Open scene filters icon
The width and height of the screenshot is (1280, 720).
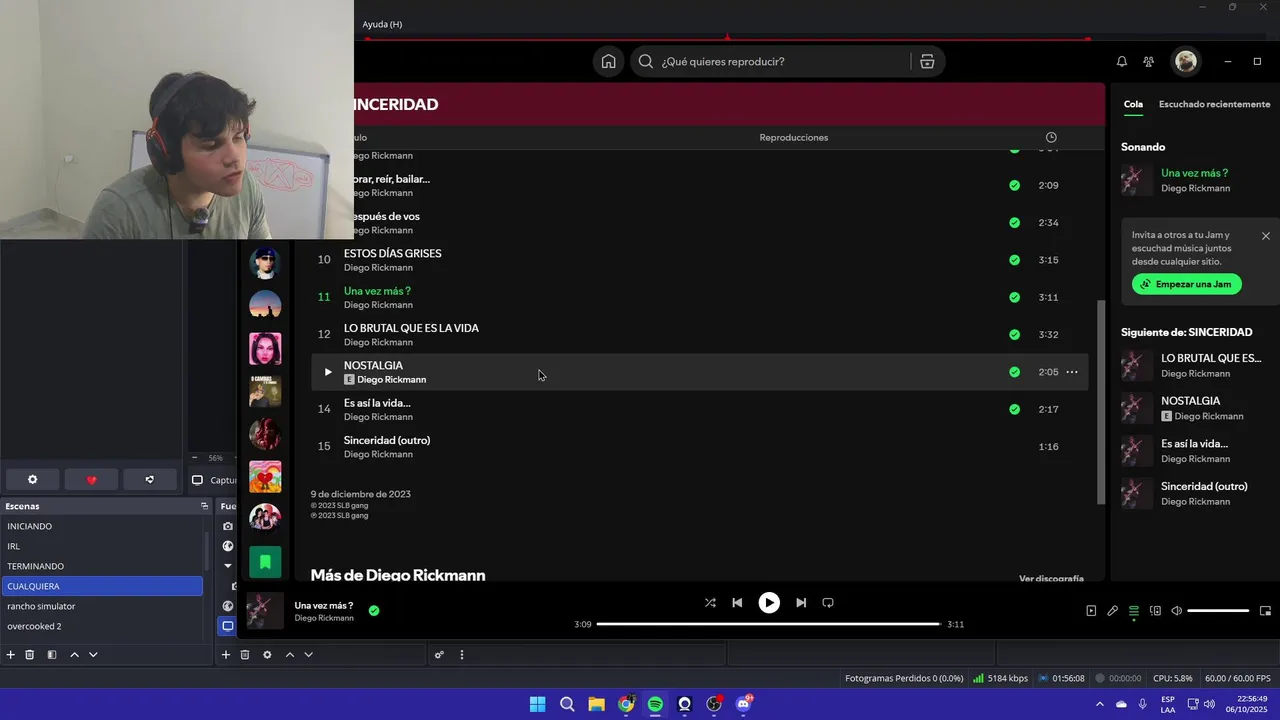[52, 655]
